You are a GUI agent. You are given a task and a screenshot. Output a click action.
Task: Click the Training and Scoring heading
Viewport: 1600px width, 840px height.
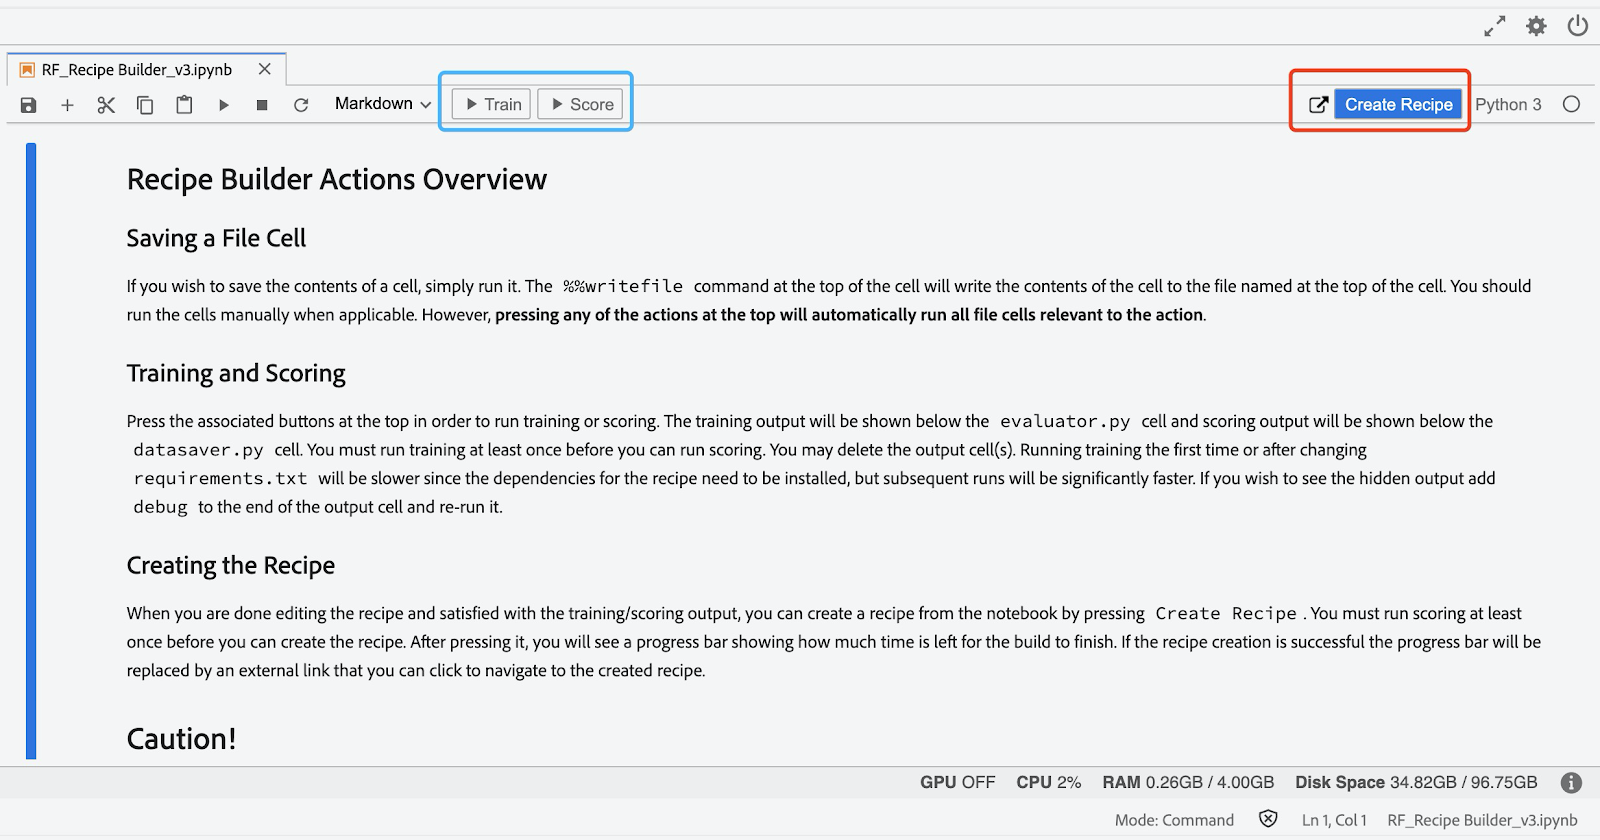coord(235,373)
